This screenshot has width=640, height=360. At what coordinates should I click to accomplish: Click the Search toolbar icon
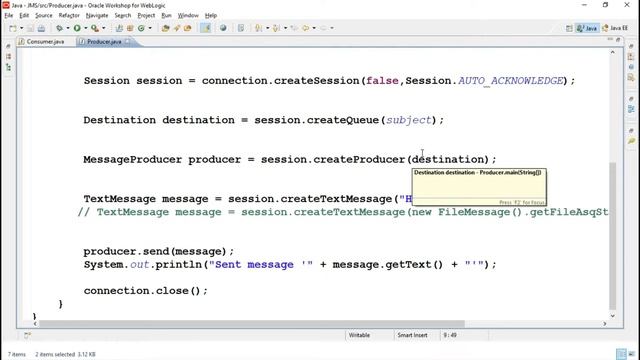point(188,28)
